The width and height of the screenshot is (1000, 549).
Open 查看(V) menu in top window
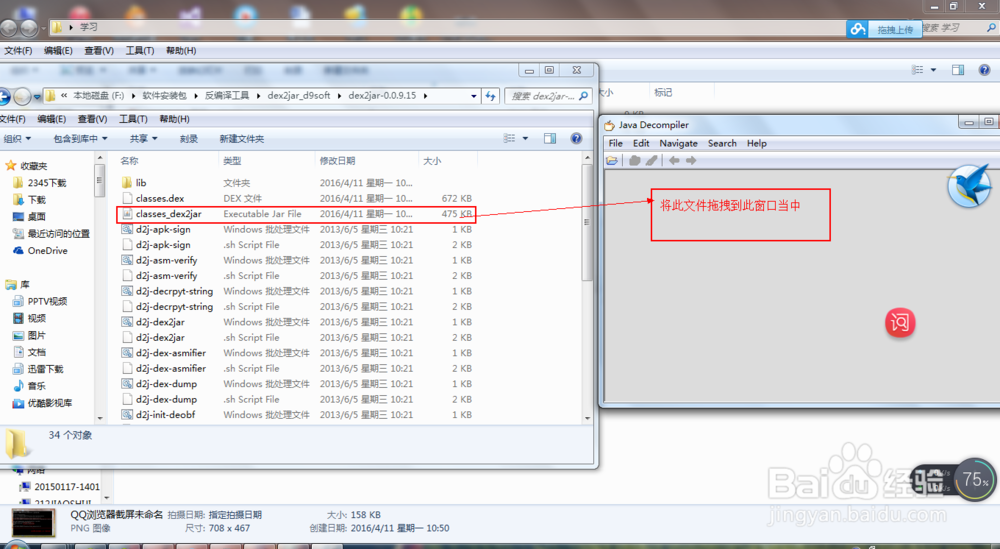click(99, 50)
